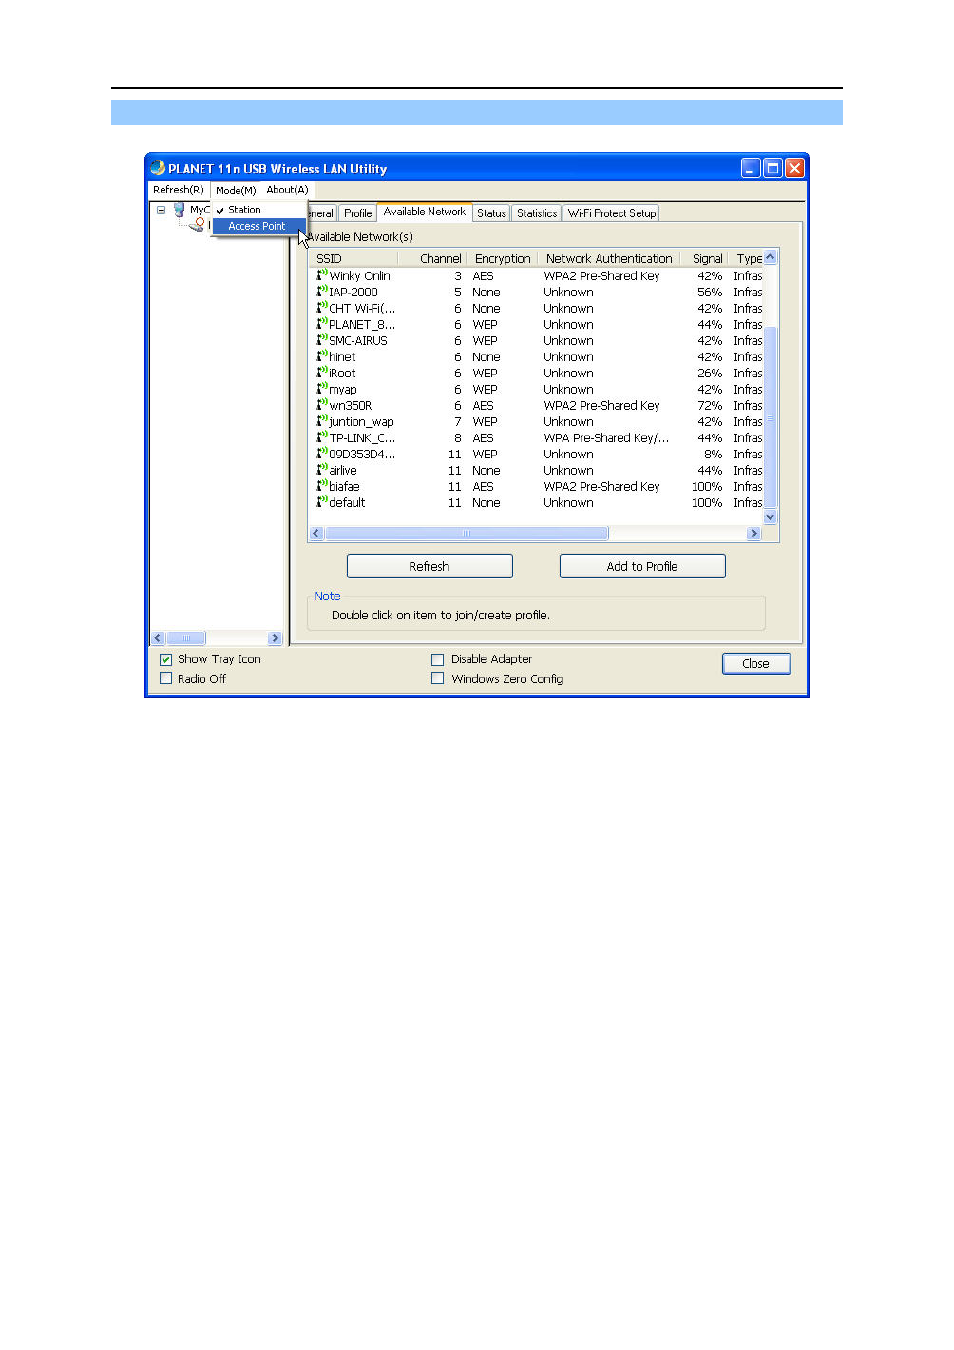Click the signal icon beside SMC-AIRUS

[x=322, y=340]
